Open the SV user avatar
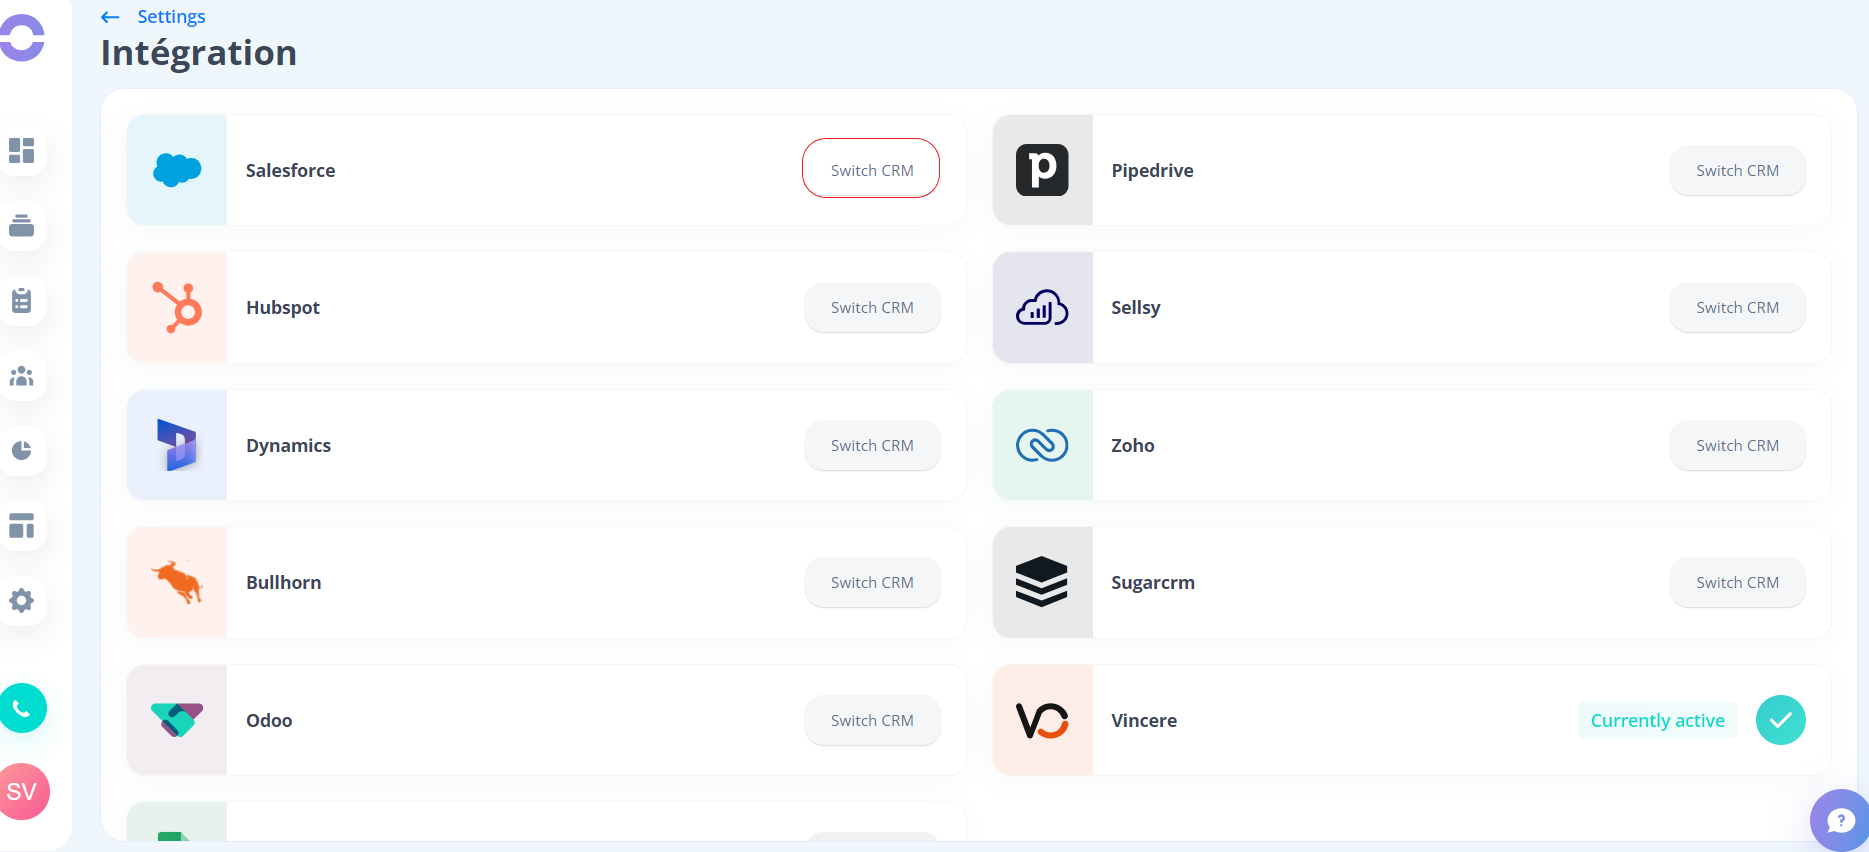The height and width of the screenshot is (852, 1869). click(22, 792)
